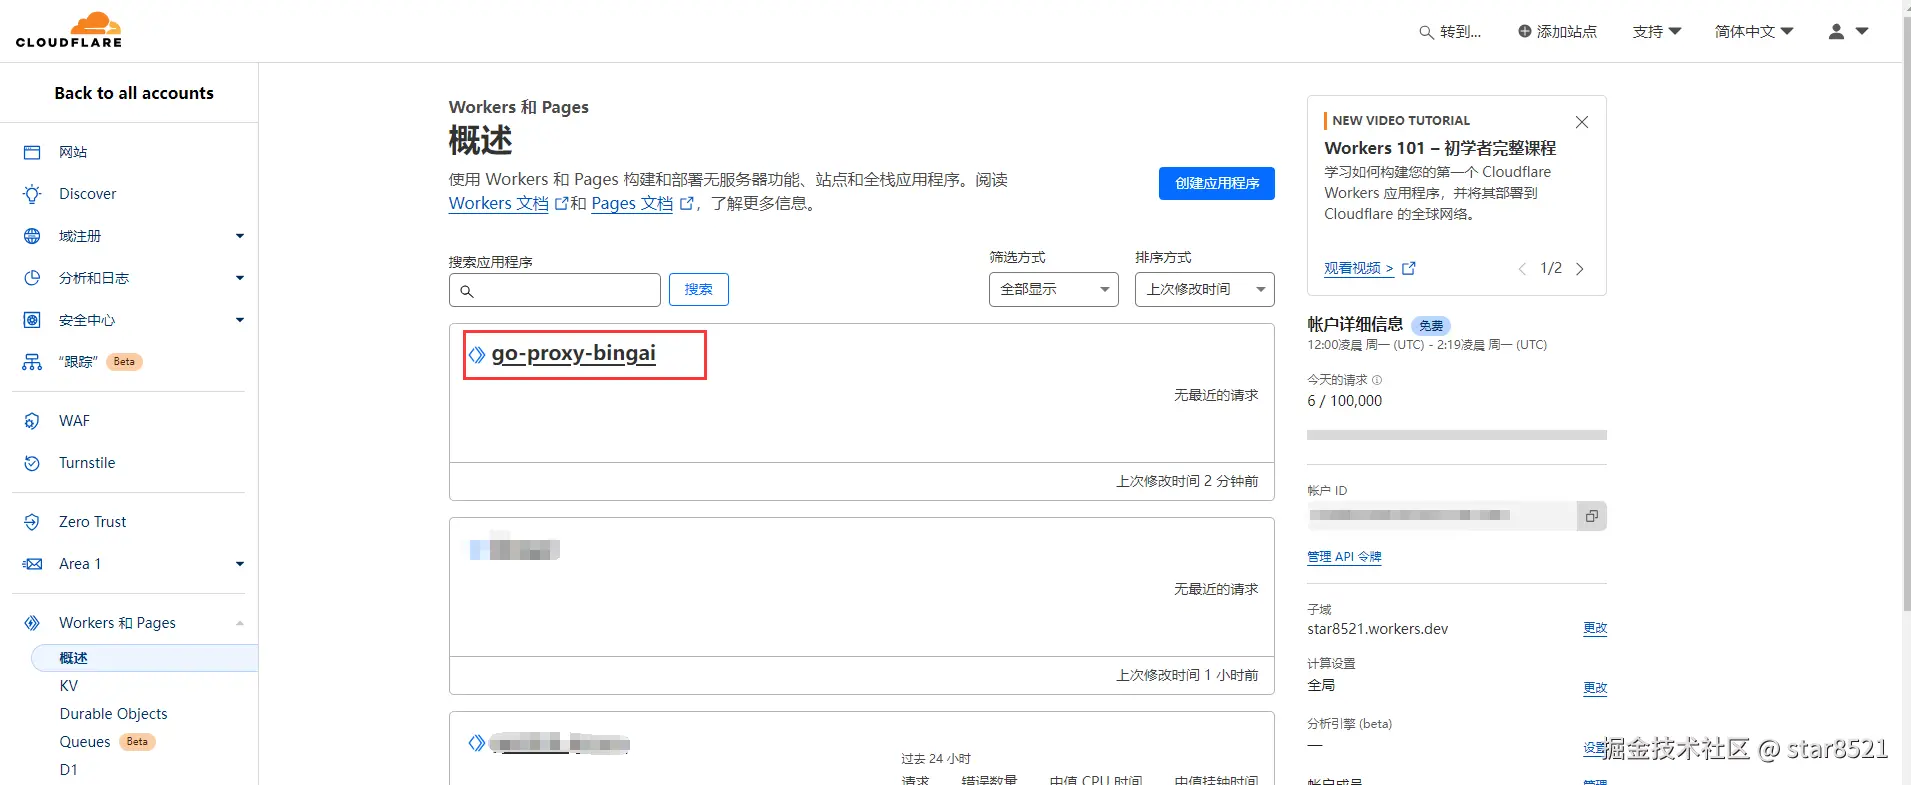The width and height of the screenshot is (1911, 785).
Task: Click worker icon beside go-proxy-bingai
Action: point(477,354)
